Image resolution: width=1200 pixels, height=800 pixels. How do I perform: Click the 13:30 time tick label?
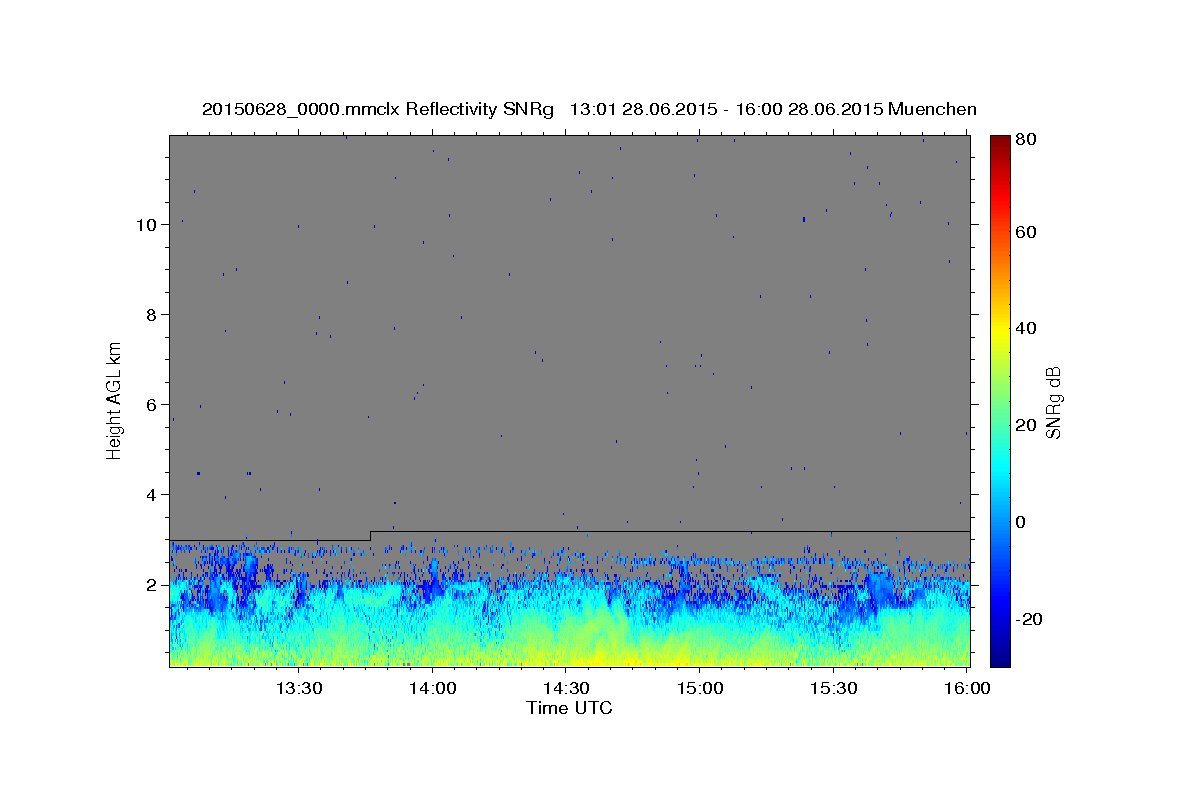click(298, 688)
